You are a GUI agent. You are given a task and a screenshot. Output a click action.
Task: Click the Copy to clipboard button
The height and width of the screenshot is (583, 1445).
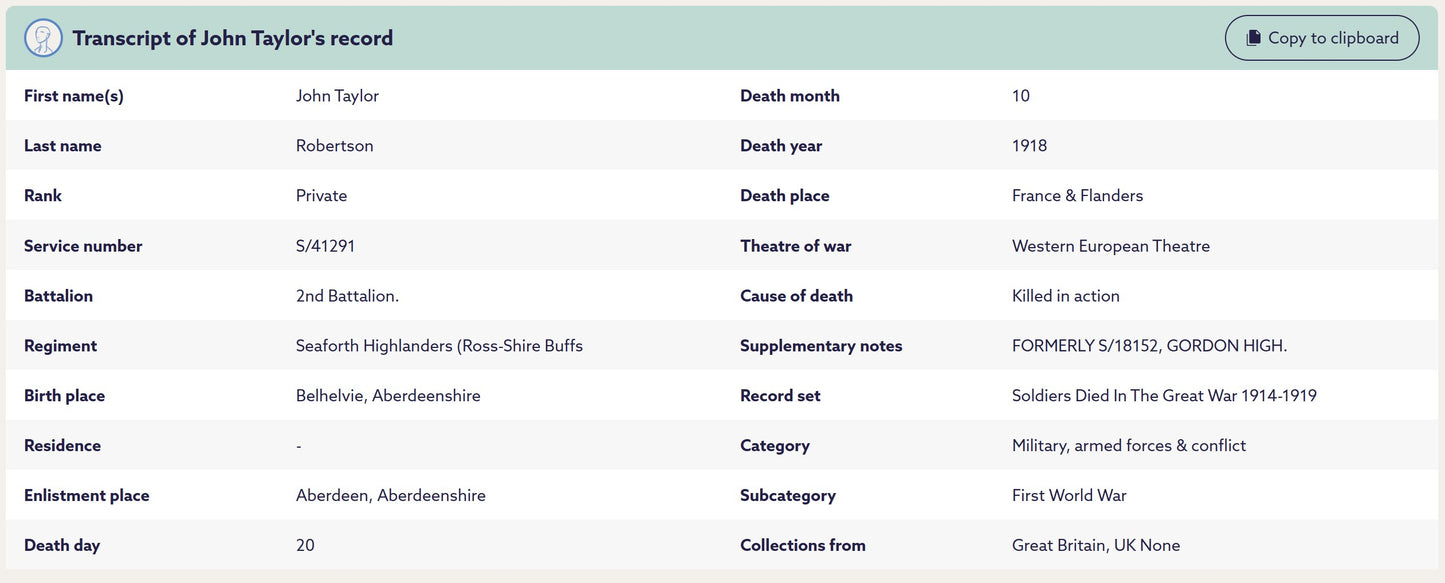point(1321,38)
